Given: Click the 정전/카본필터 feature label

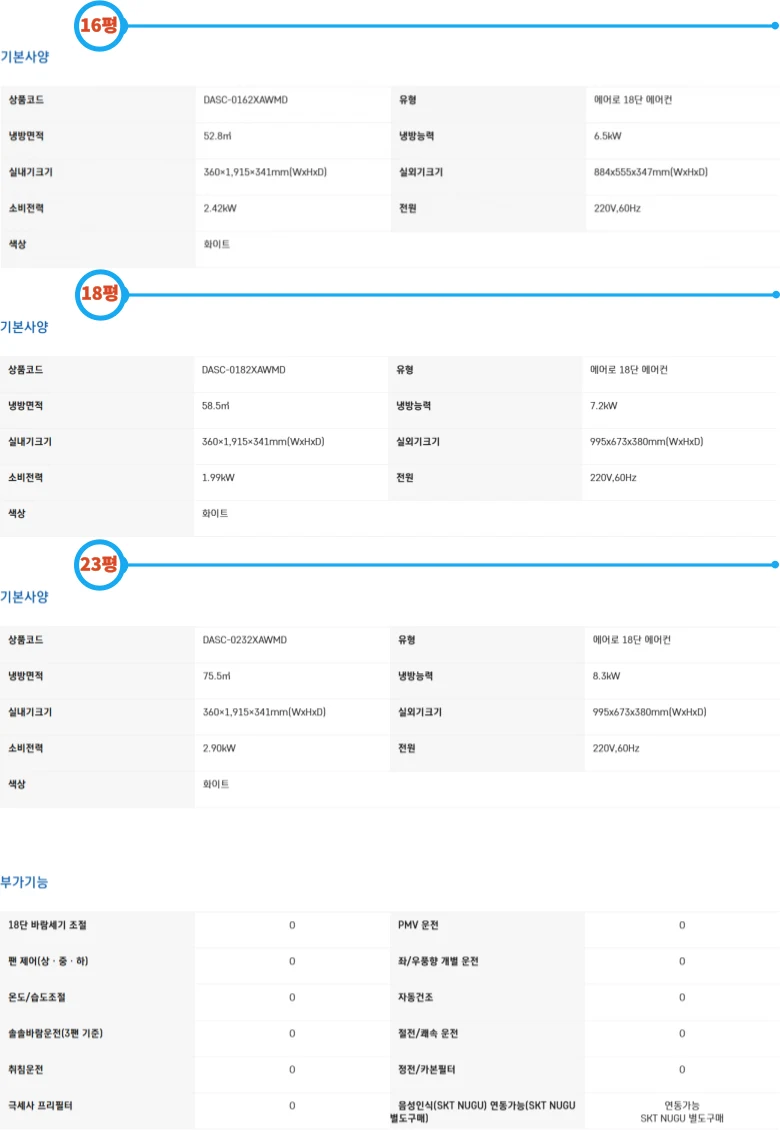Looking at the screenshot, I should click(427, 1069).
